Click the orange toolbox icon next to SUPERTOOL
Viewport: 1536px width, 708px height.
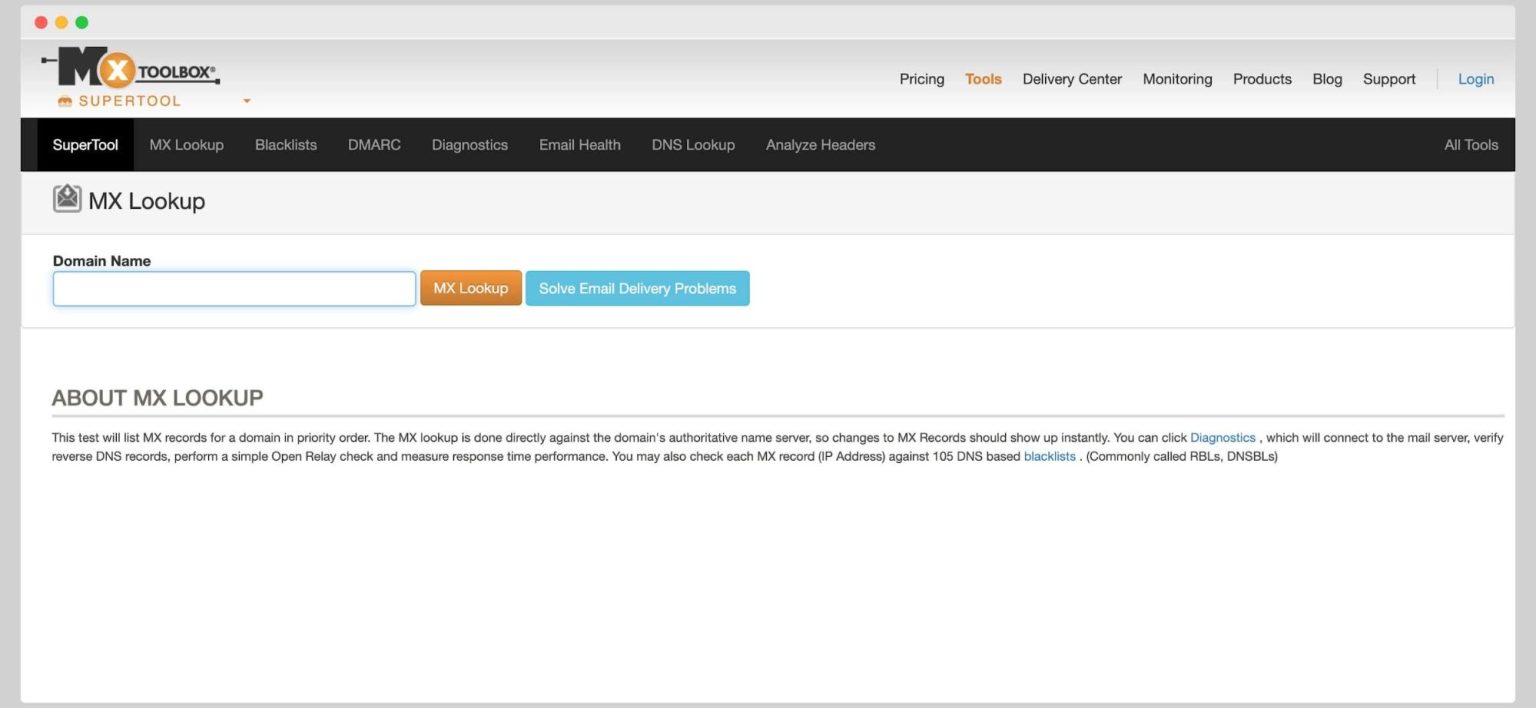point(64,100)
